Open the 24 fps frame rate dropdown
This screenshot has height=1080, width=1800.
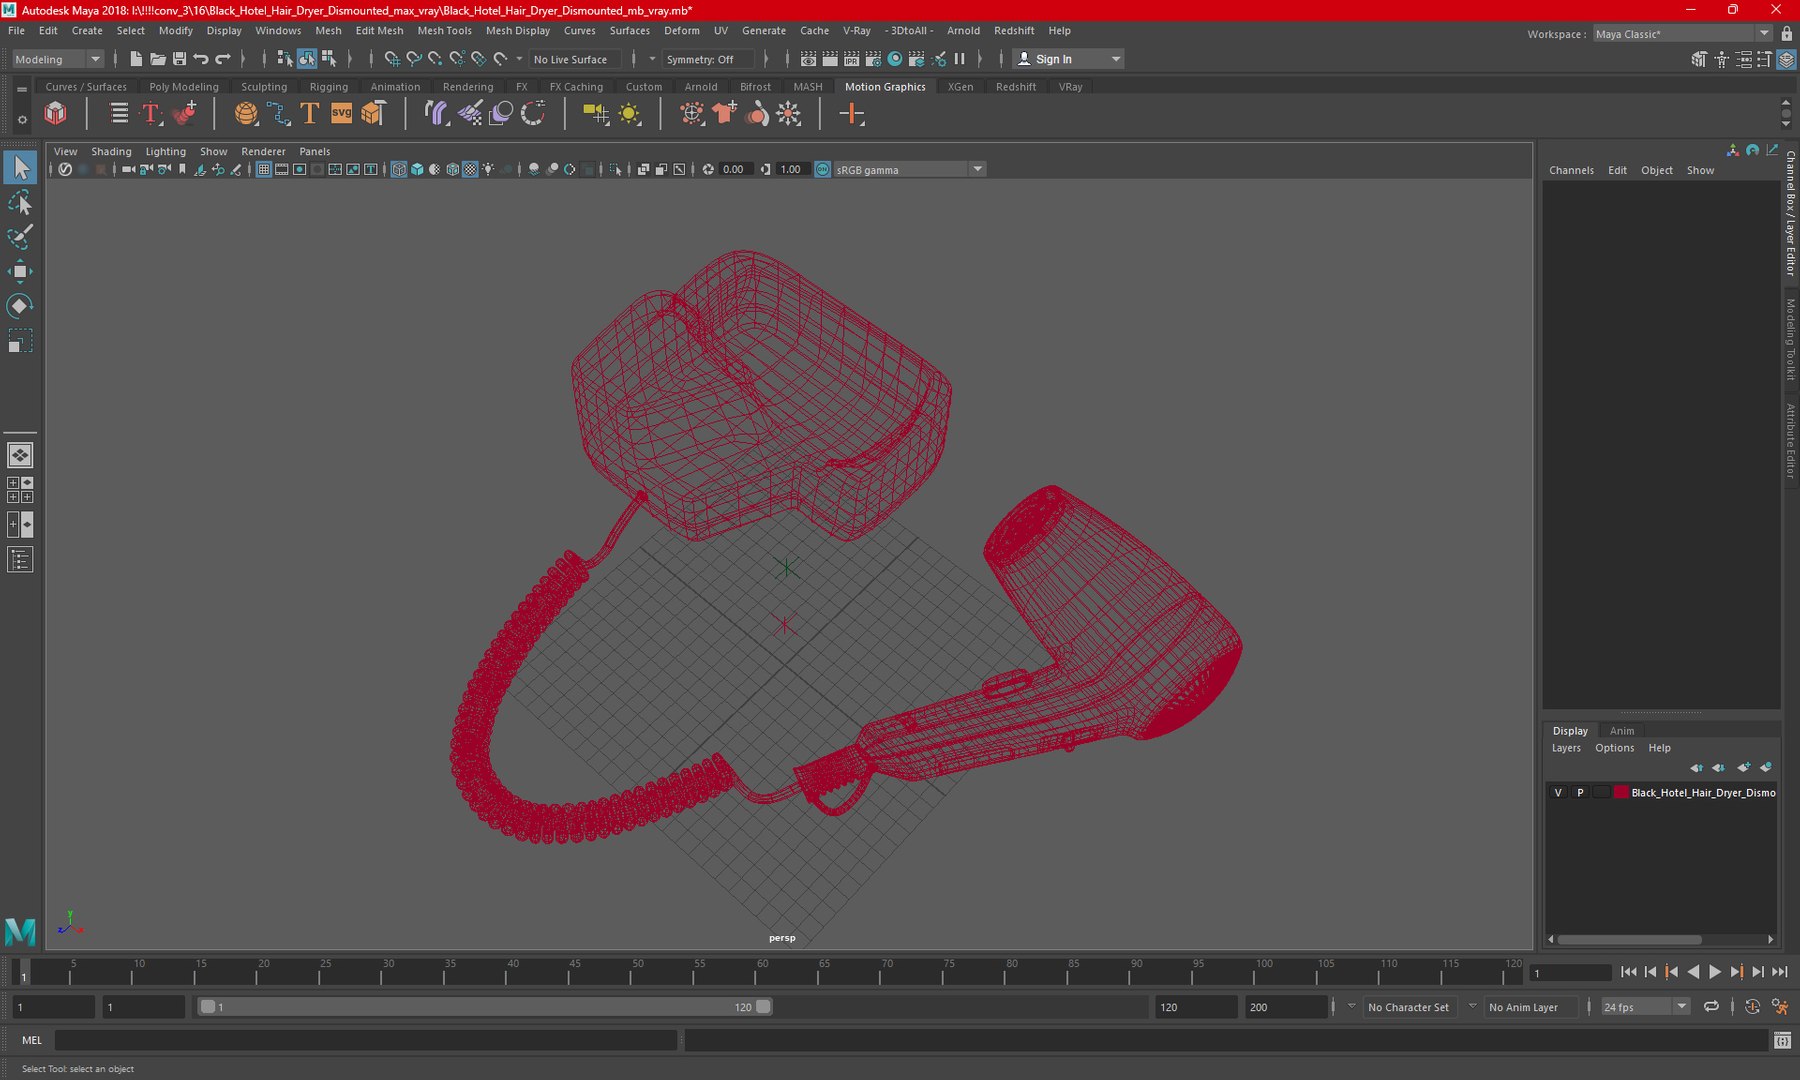(1645, 1007)
